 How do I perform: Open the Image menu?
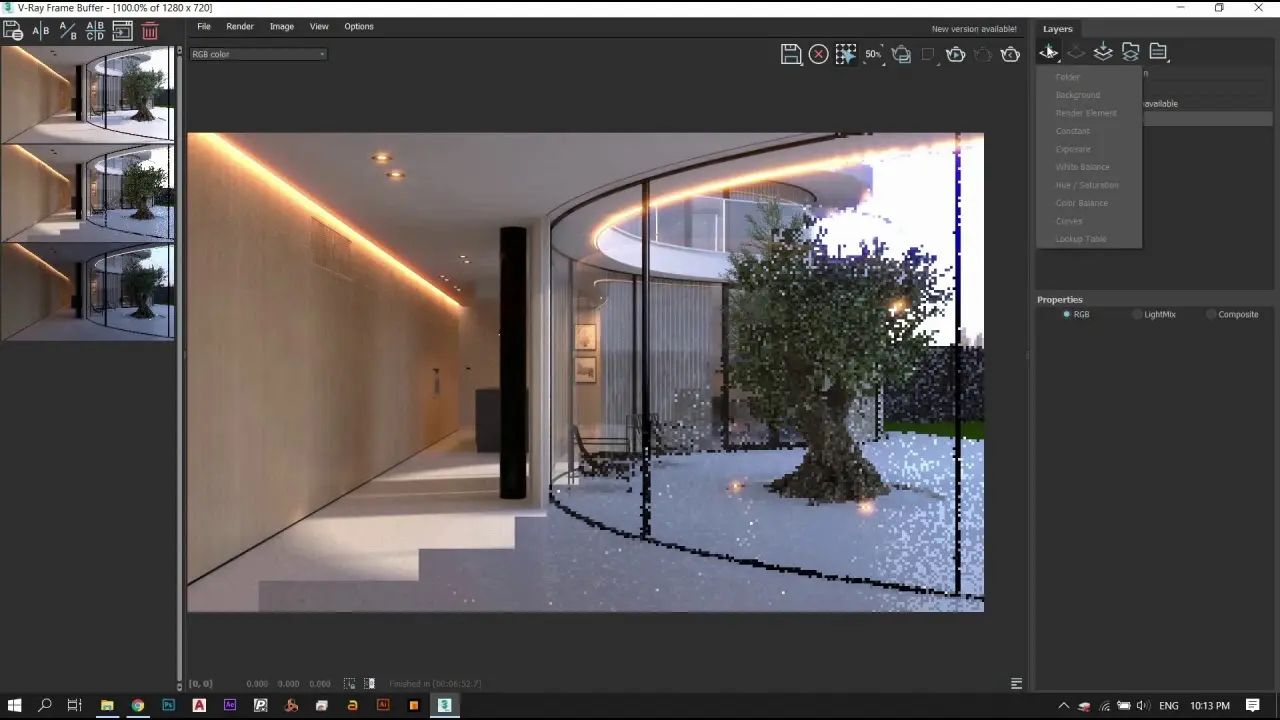coord(282,26)
